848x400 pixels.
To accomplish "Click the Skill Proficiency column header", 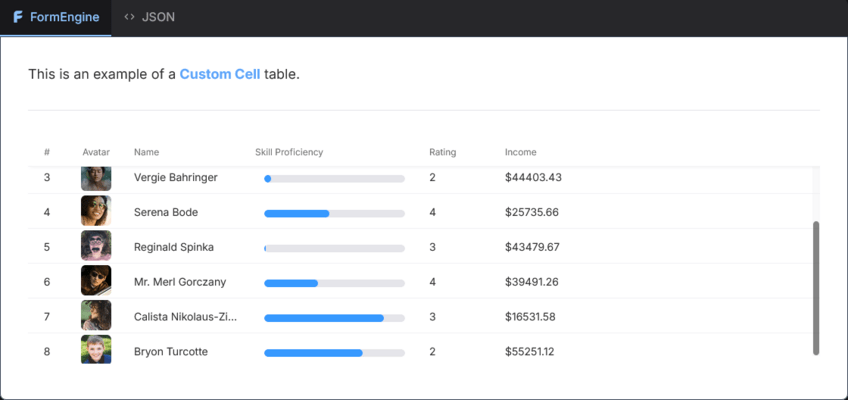I will [x=289, y=152].
